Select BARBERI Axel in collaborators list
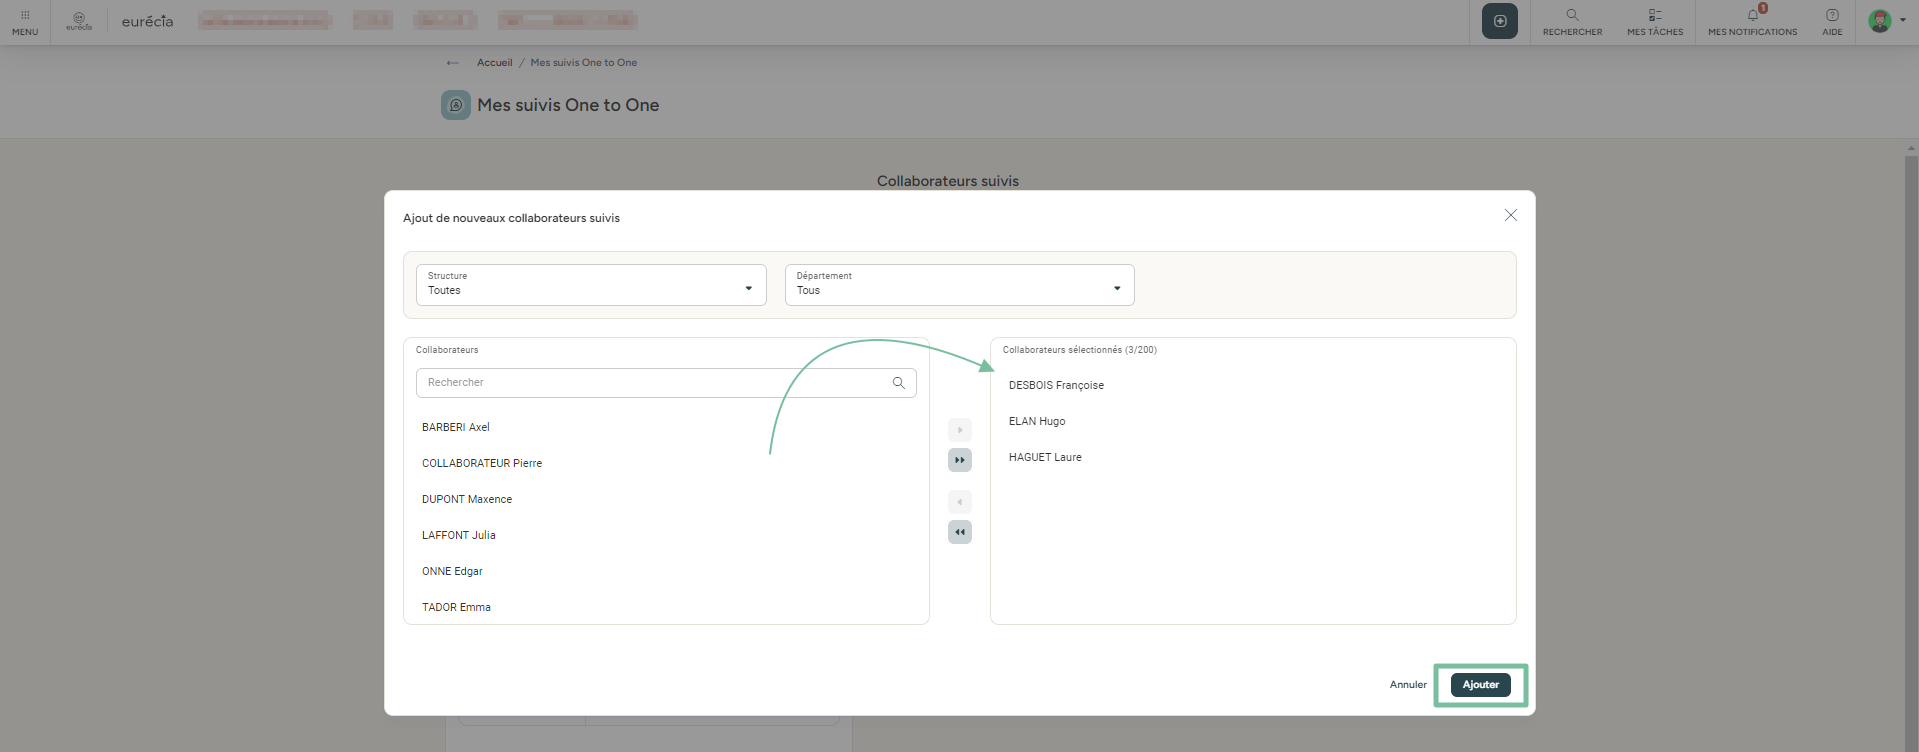Image resolution: width=1919 pixels, height=752 pixels. click(x=456, y=427)
